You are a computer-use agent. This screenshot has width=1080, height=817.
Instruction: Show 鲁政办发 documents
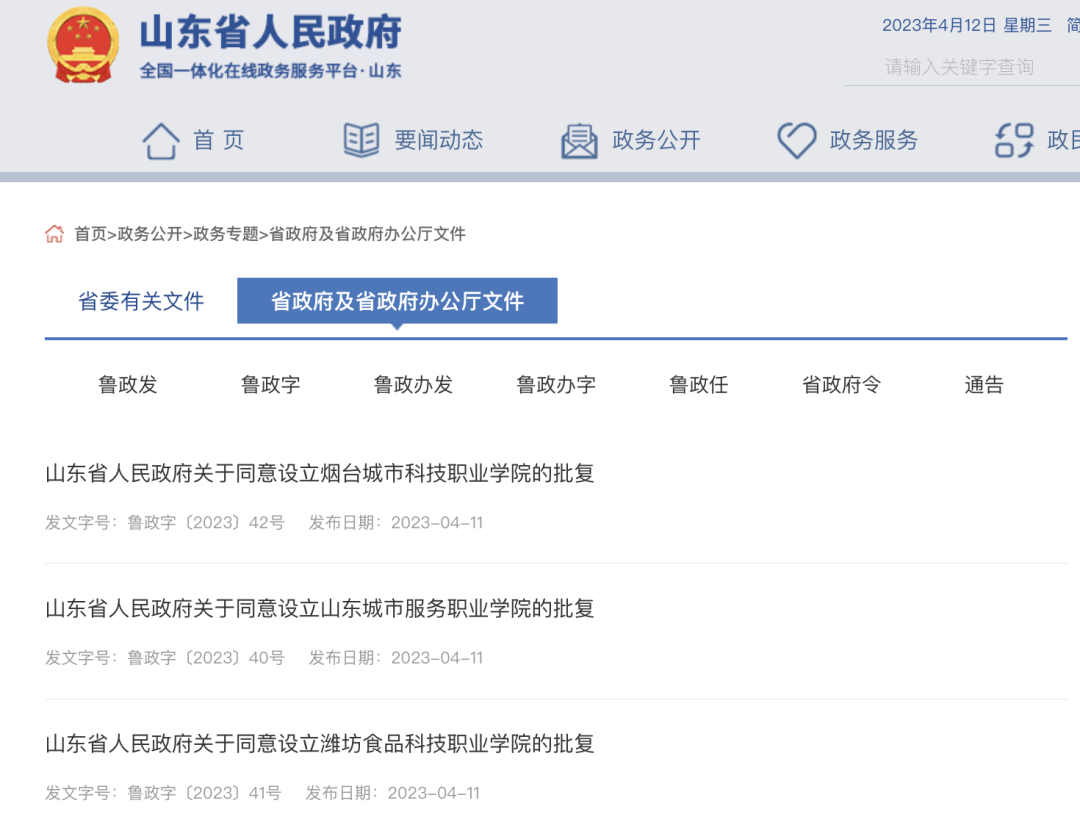tap(413, 385)
